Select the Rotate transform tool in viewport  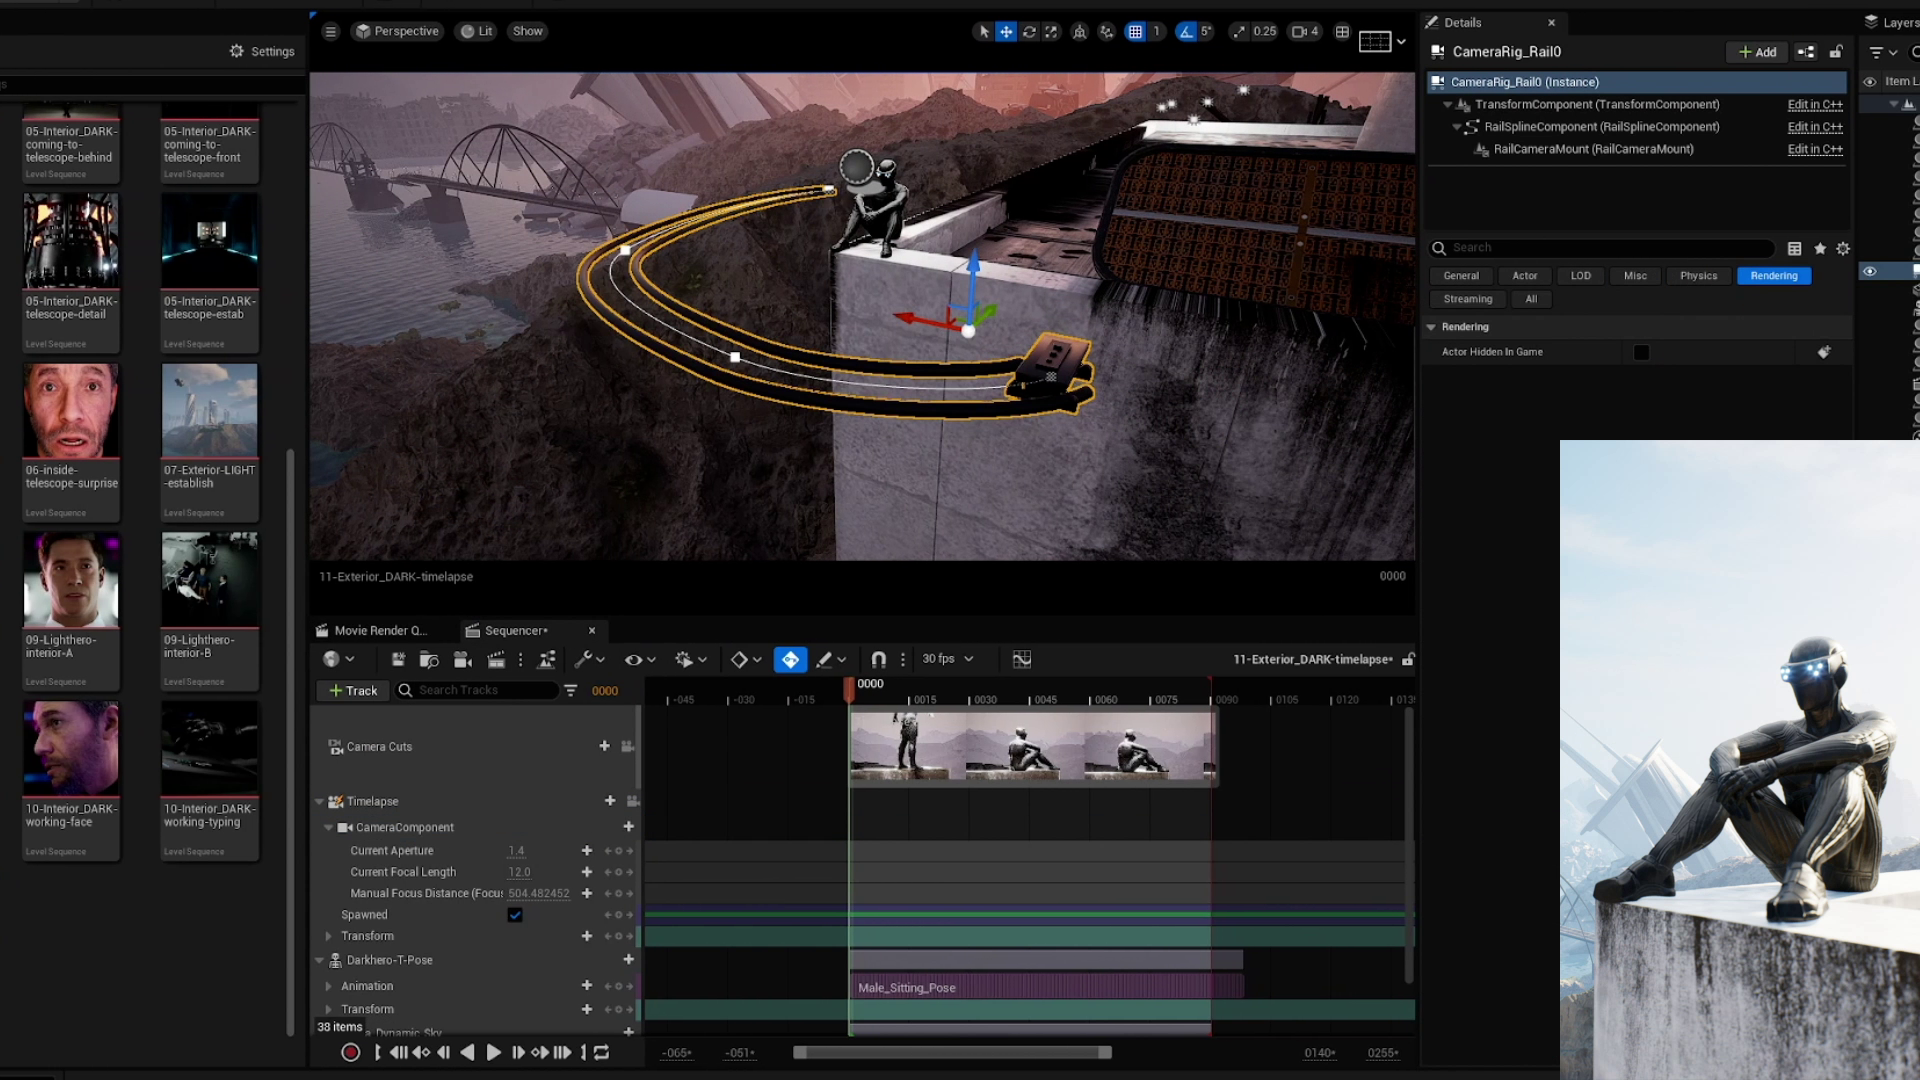pyautogui.click(x=1028, y=32)
